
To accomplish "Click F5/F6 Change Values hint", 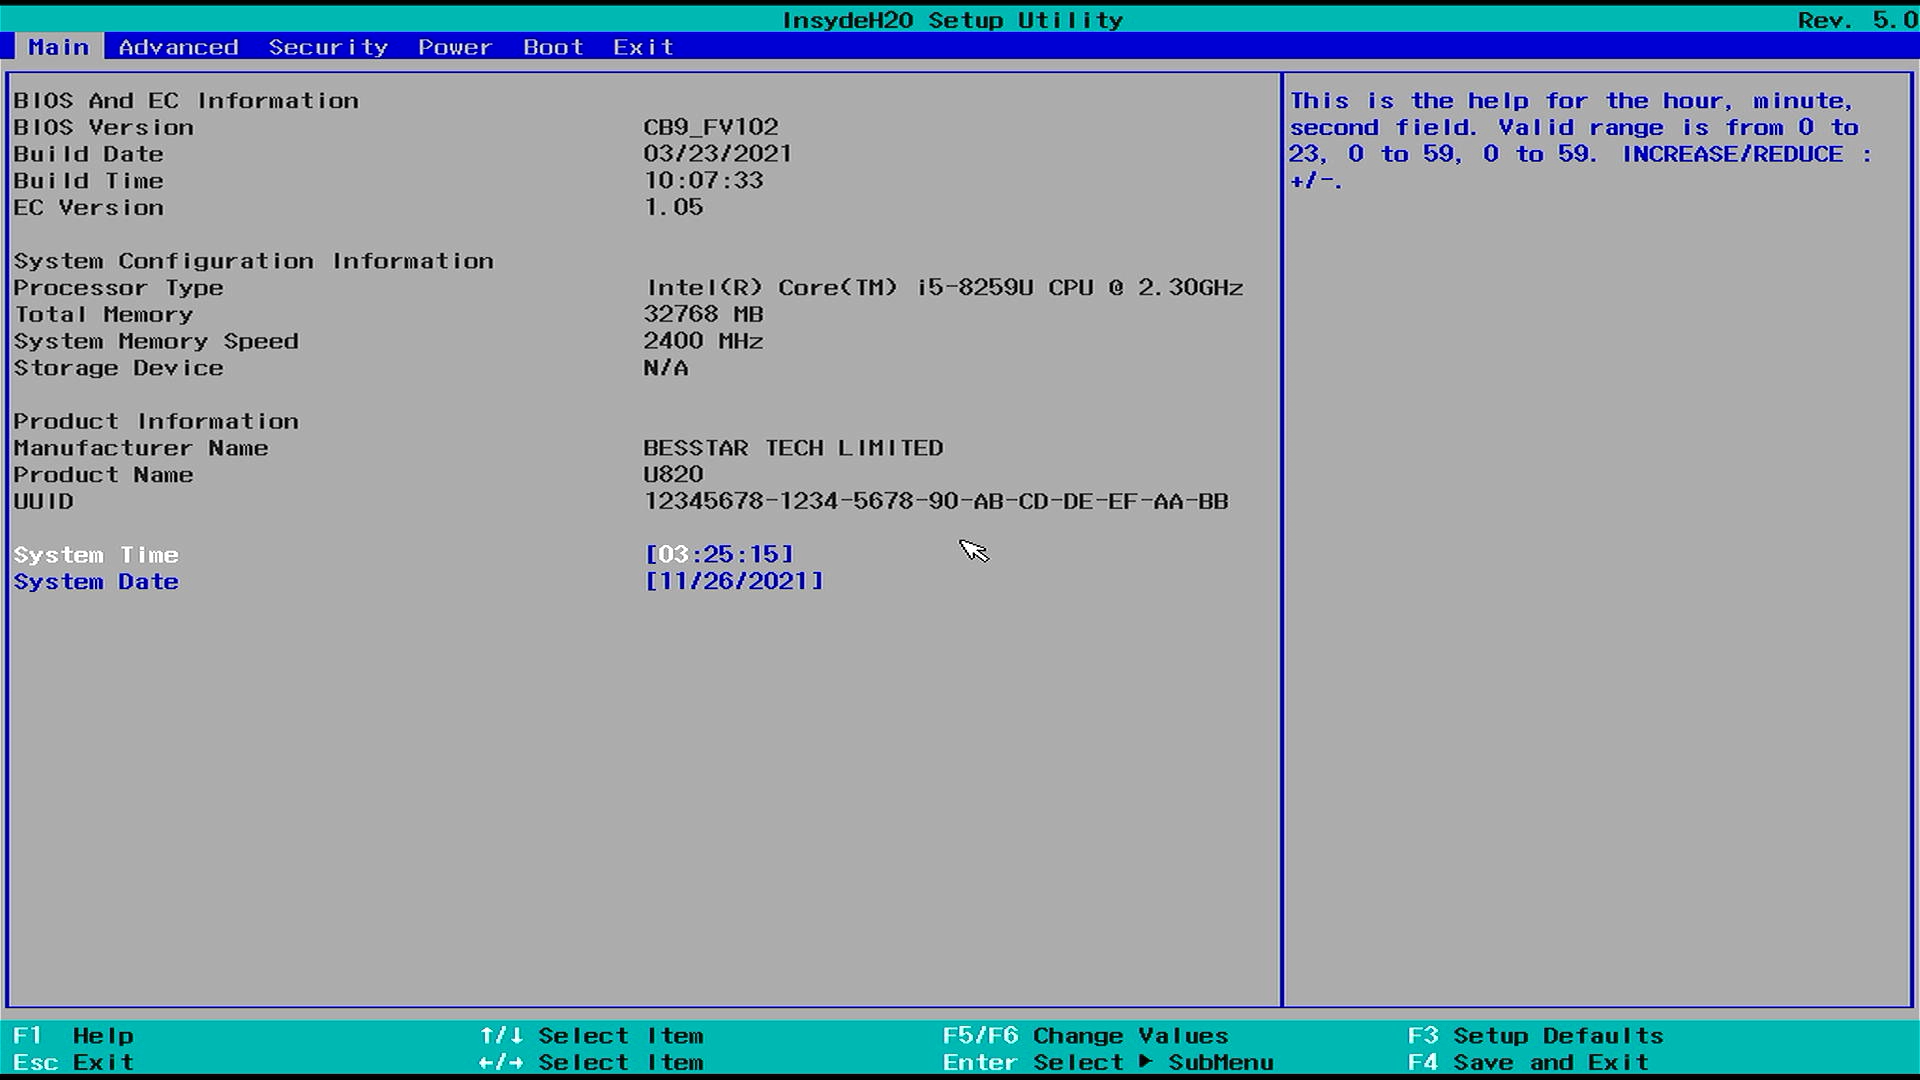I will click(x=1085, y=1036).
